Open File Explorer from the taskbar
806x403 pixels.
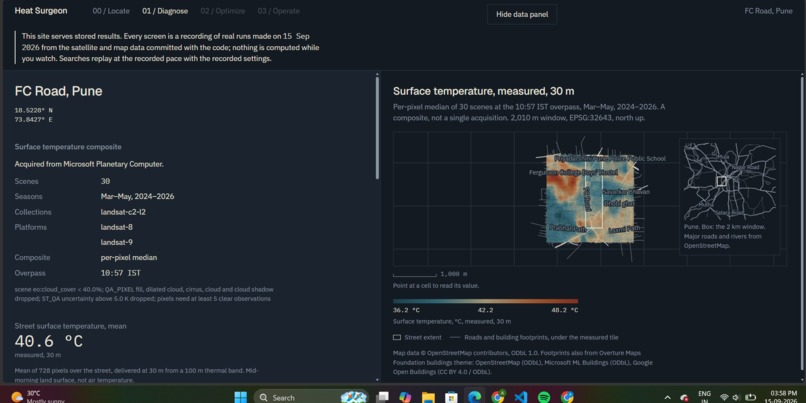pyautogui.click(x=428, y=397)
